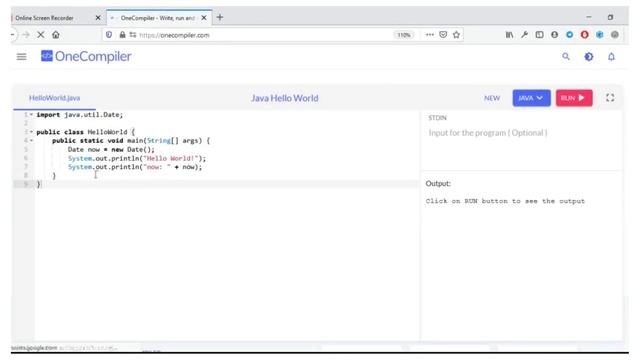Open a new browser tab

pos(220,17)
